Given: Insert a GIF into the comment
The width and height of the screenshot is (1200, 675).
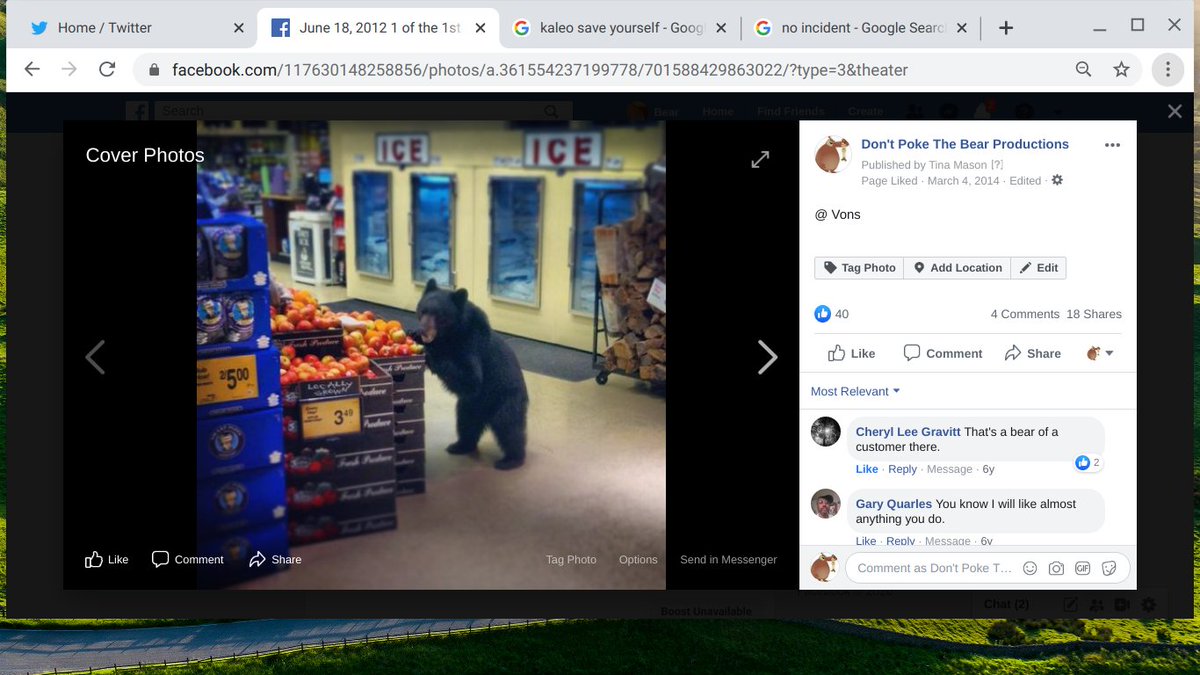Looking at the screenshot, I should (x=1082, y=568).
